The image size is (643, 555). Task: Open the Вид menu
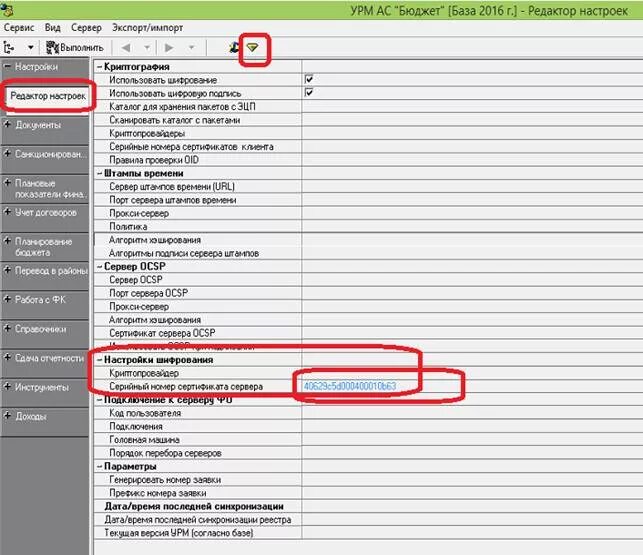52,27
